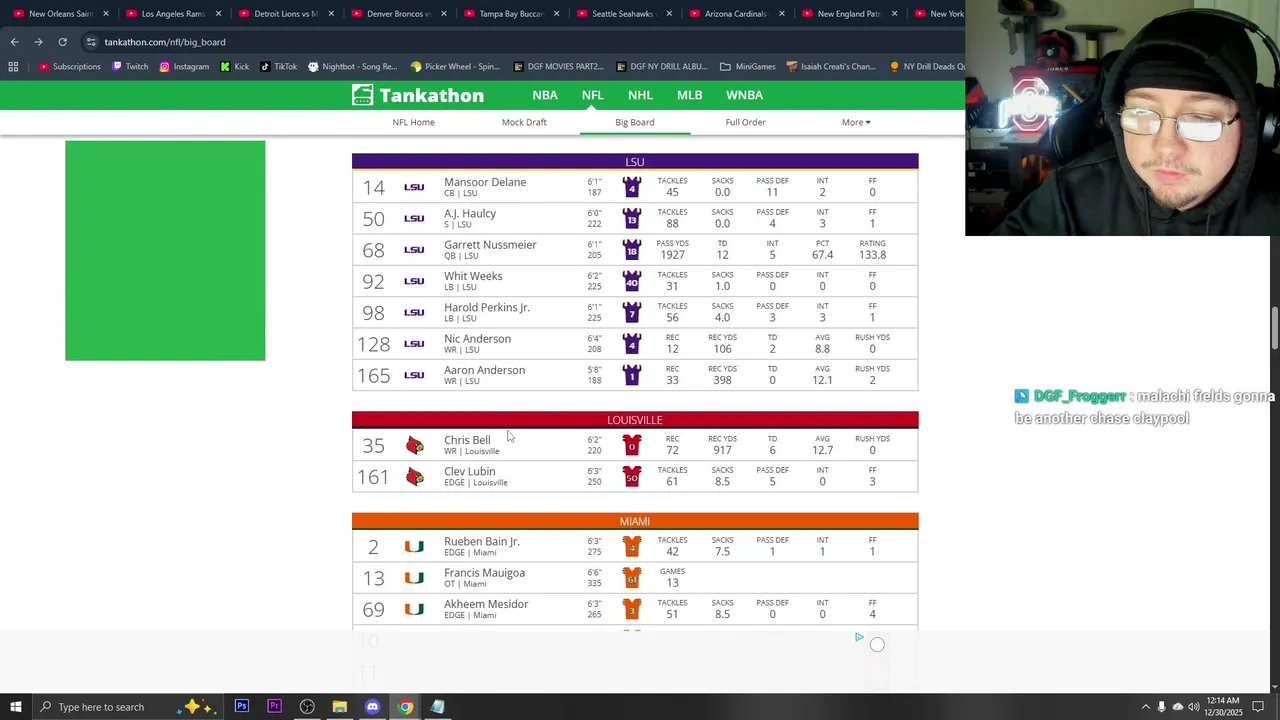Screen dimensions: 1280x720
Task: Open the Kick bookmark
Action: coord(234,67)
